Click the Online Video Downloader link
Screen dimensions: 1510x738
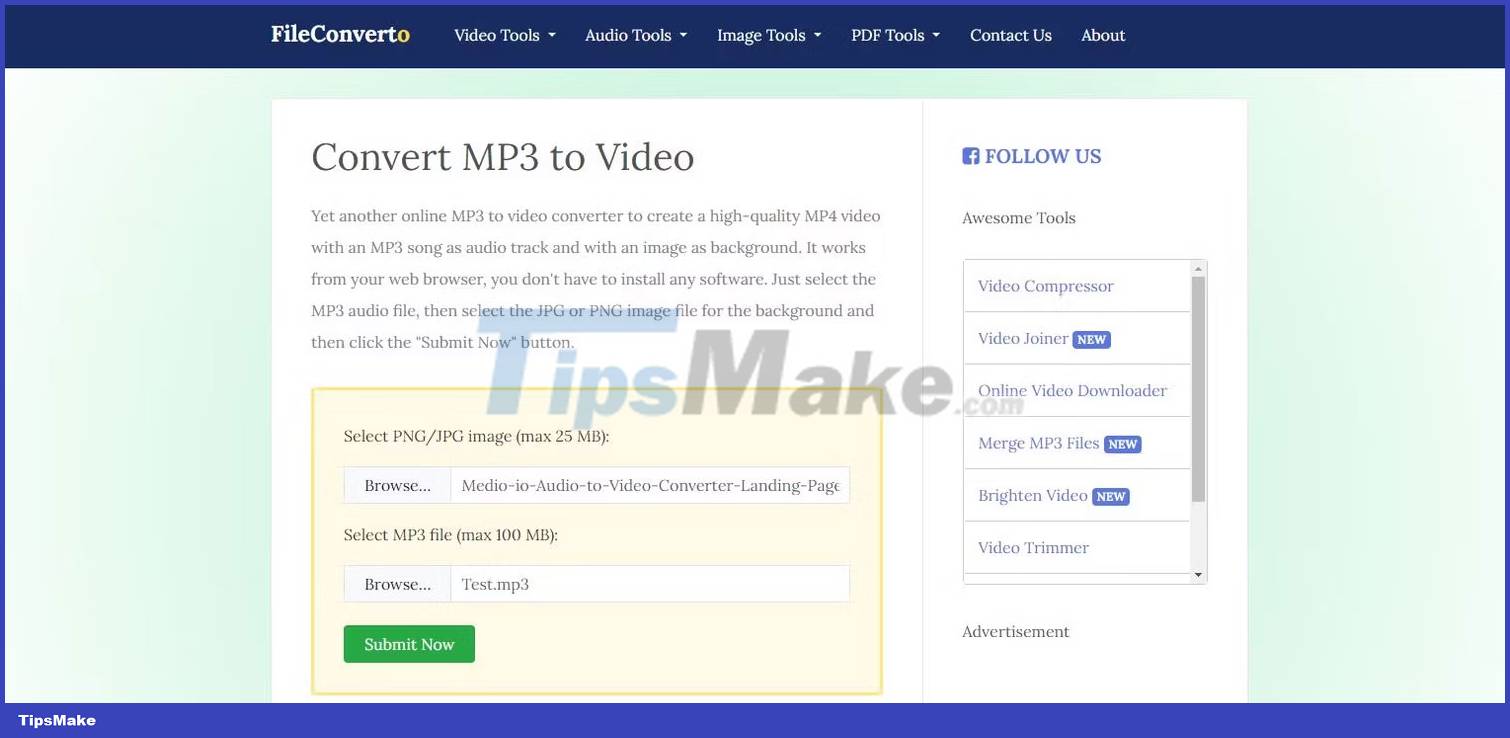[x=1072, y=390]
